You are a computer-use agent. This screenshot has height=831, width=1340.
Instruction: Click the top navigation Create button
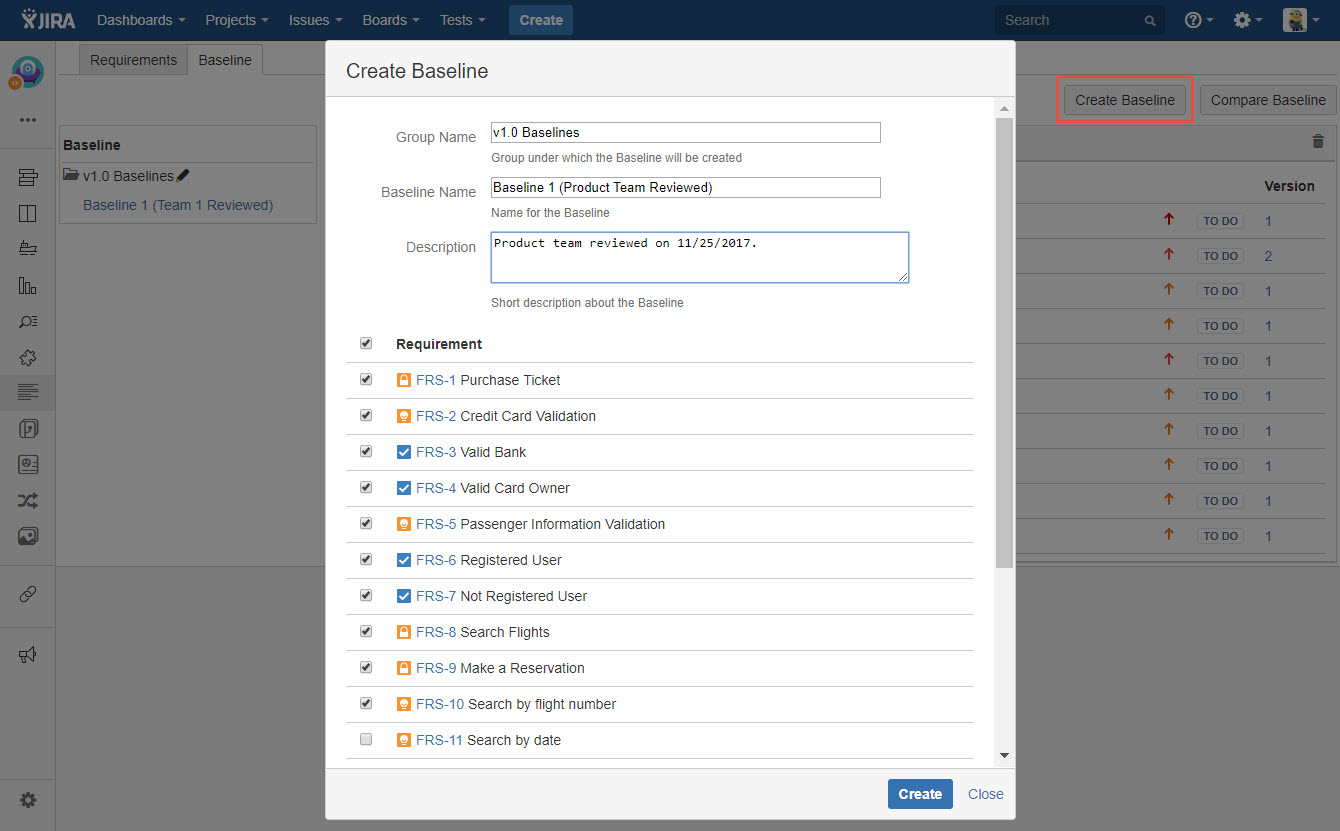pyautogui.click(x=541, y=20)
